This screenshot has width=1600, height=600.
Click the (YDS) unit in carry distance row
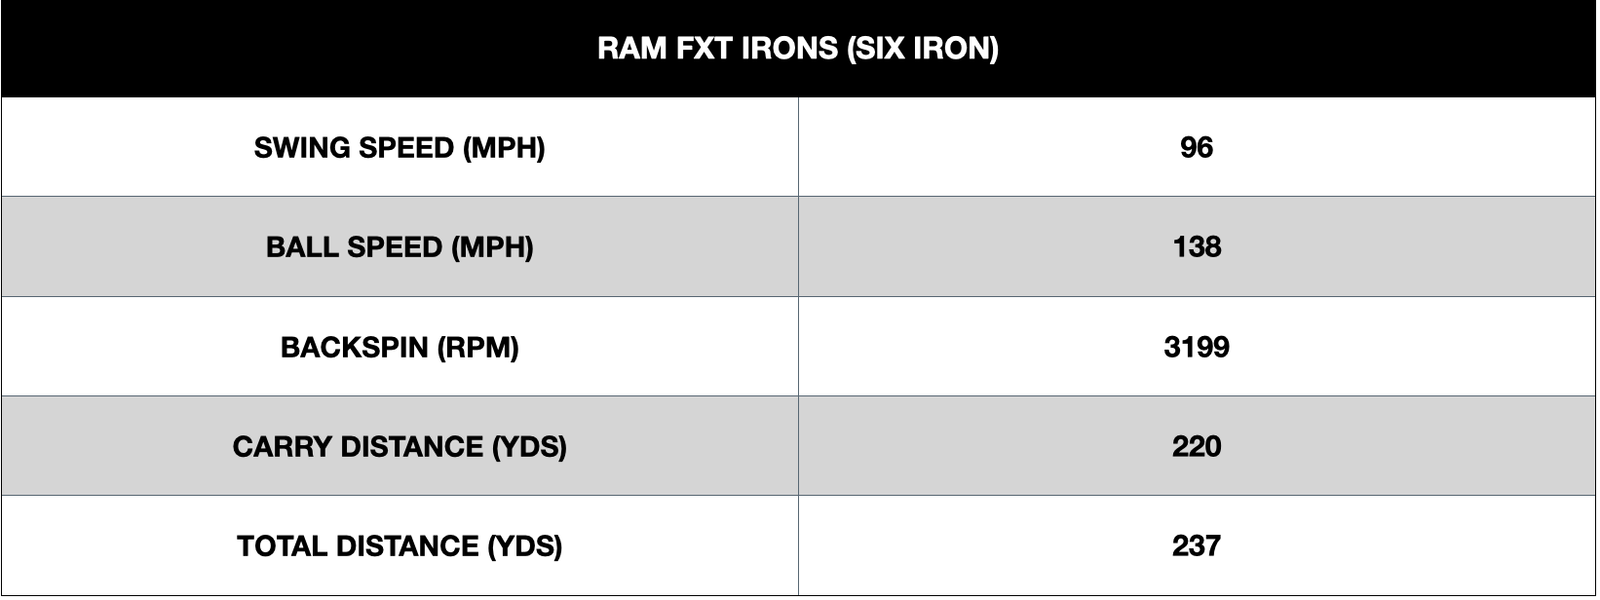pyautogui.click(x=529, y=446)
